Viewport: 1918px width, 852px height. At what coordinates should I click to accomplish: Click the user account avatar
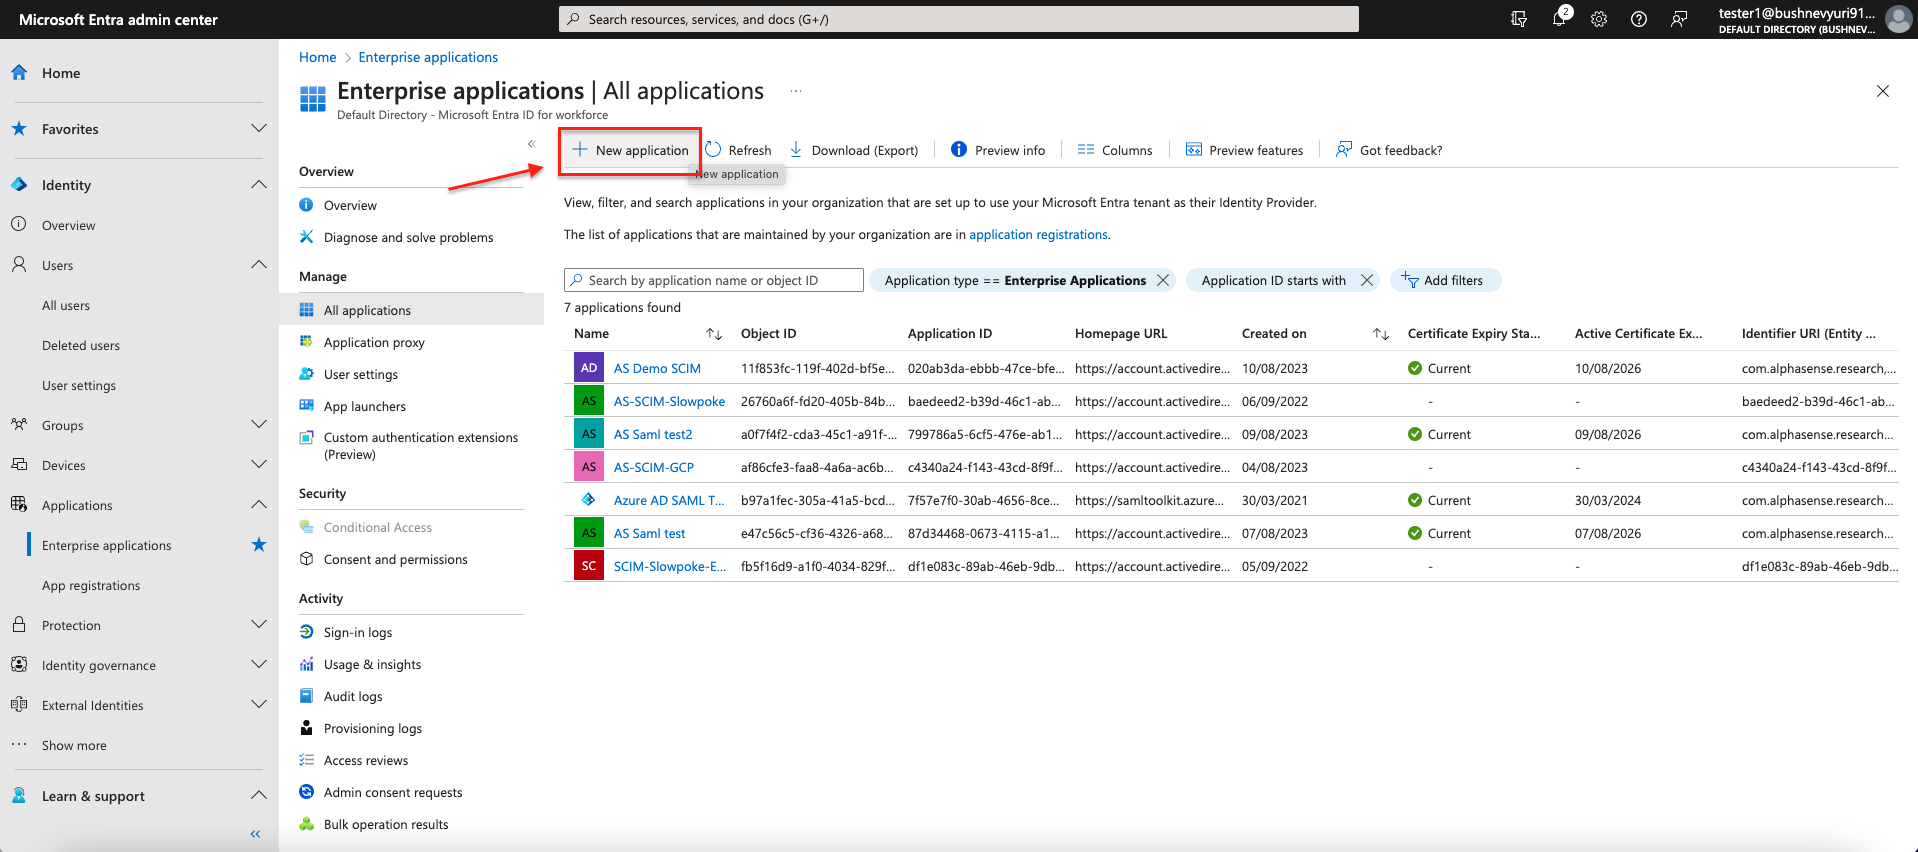1897,19
